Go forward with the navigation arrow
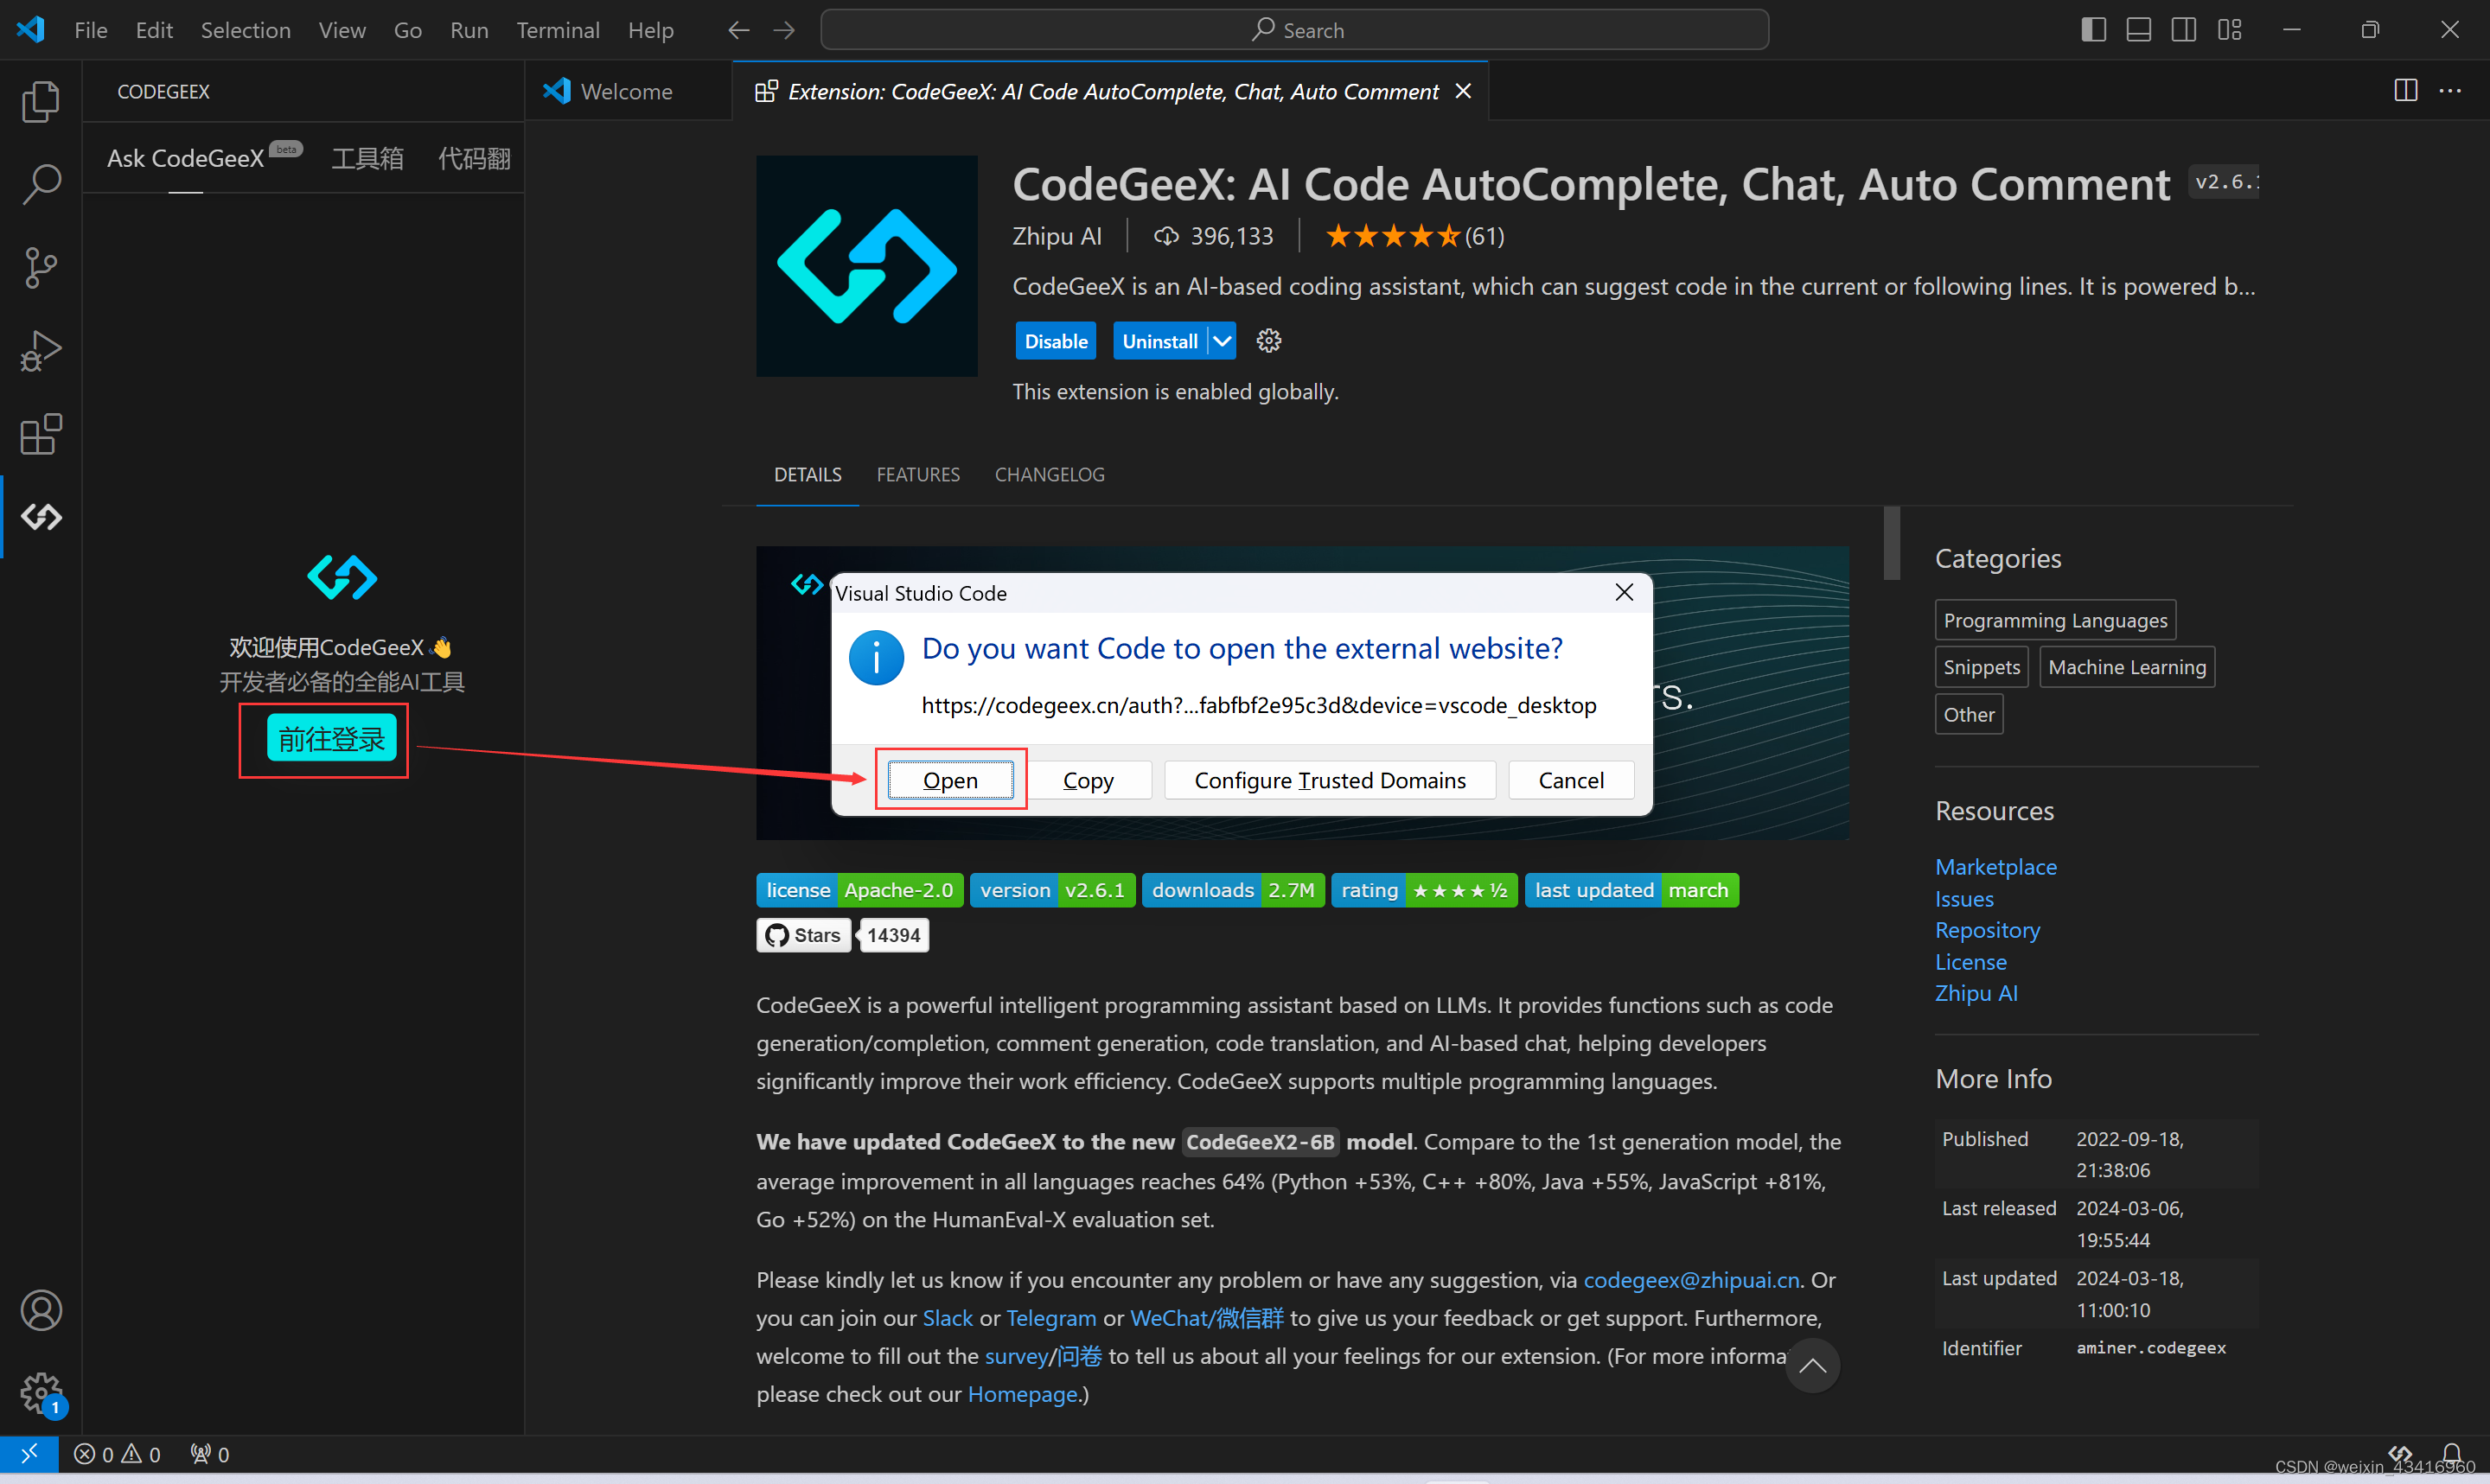This screenshot has height=1484, width=2490. [784, 30]
